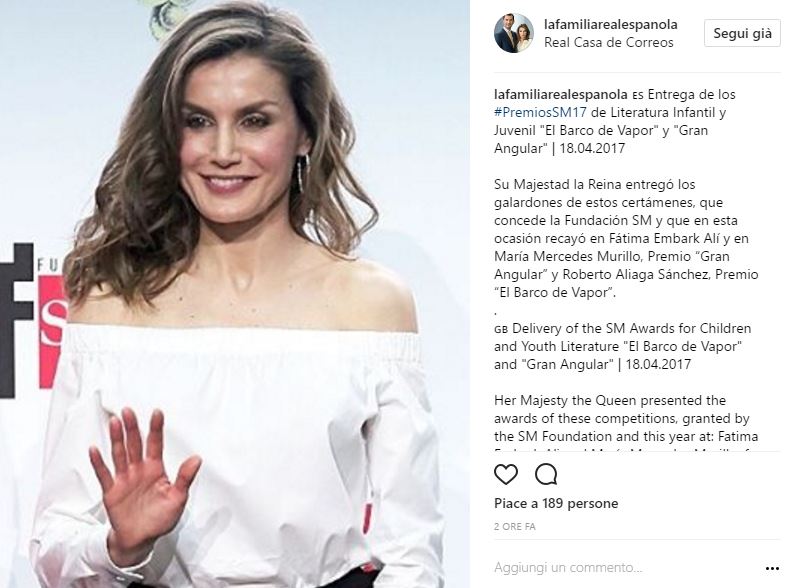The image size is (786, 588).
Task: Open the lafamiliarealespanola username in the header
Action: 611,24
